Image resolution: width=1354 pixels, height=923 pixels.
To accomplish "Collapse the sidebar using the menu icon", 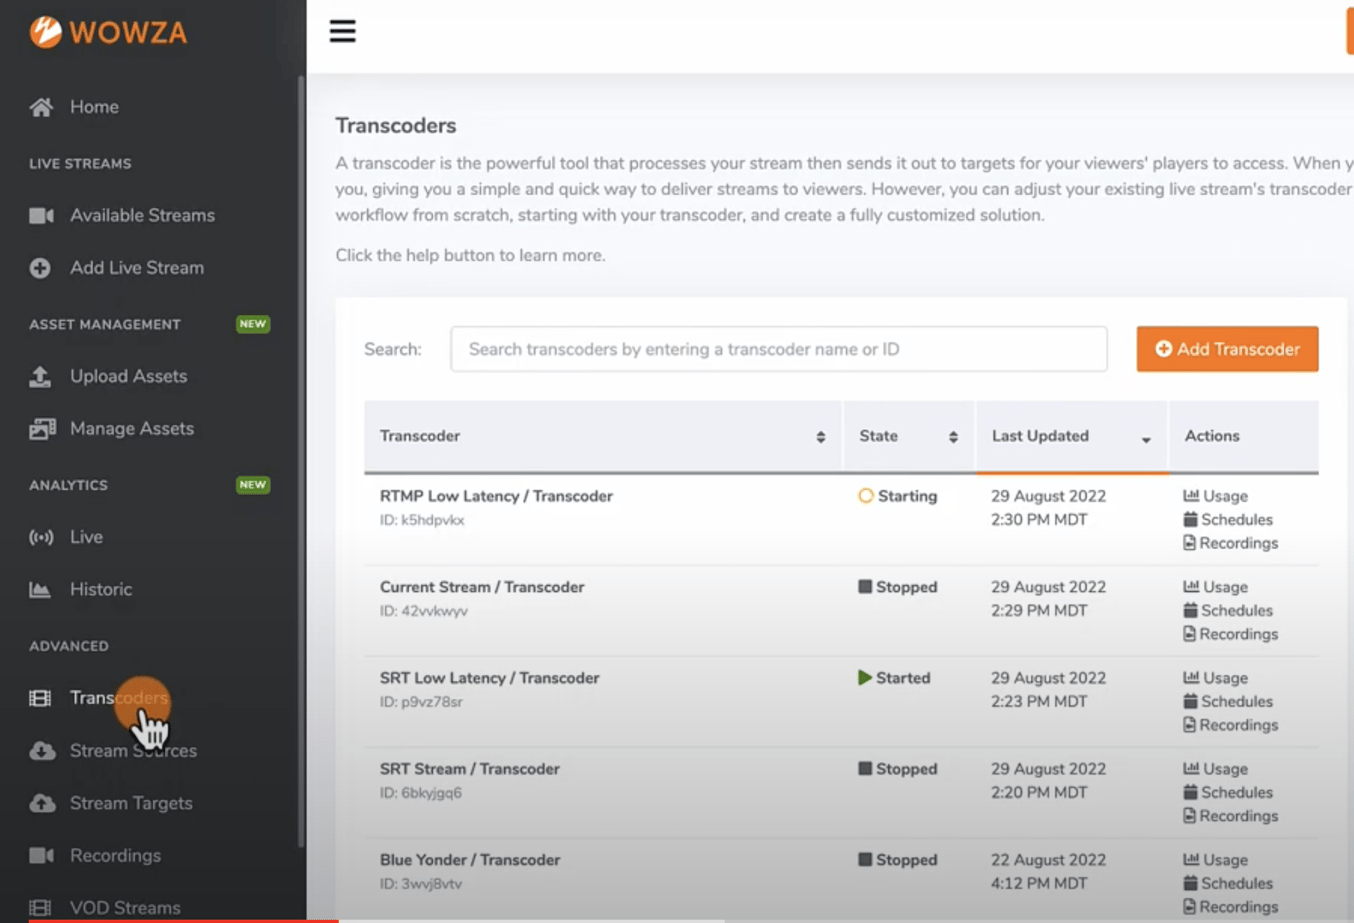I will 343,31.
